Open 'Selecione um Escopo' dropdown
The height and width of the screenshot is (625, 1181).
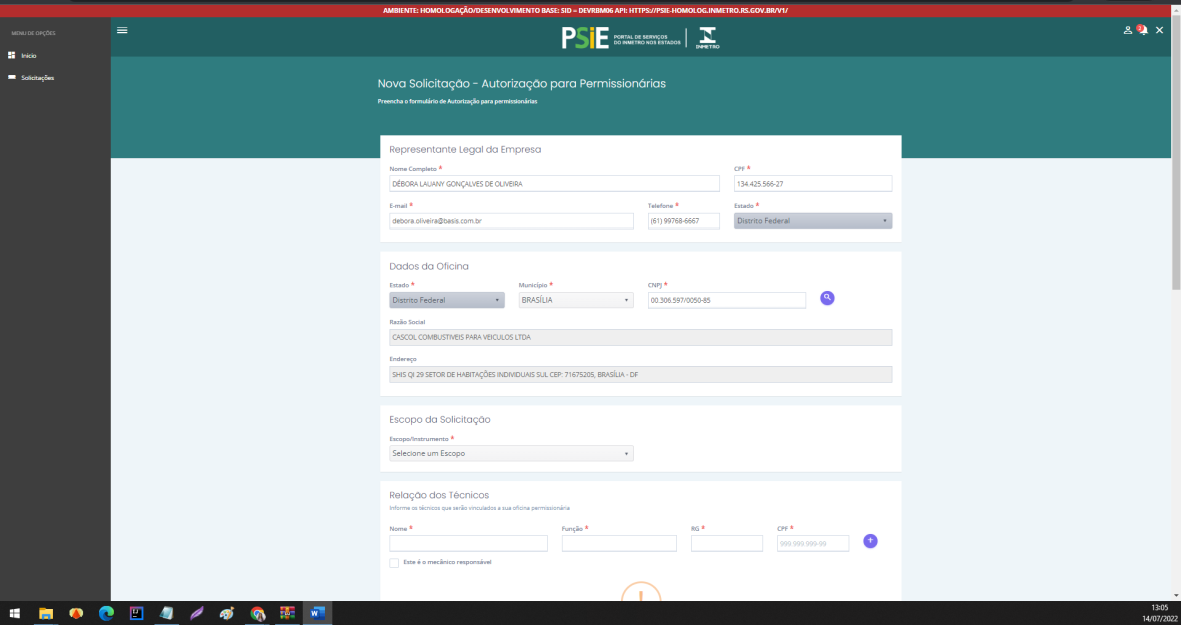pos(511,453)
